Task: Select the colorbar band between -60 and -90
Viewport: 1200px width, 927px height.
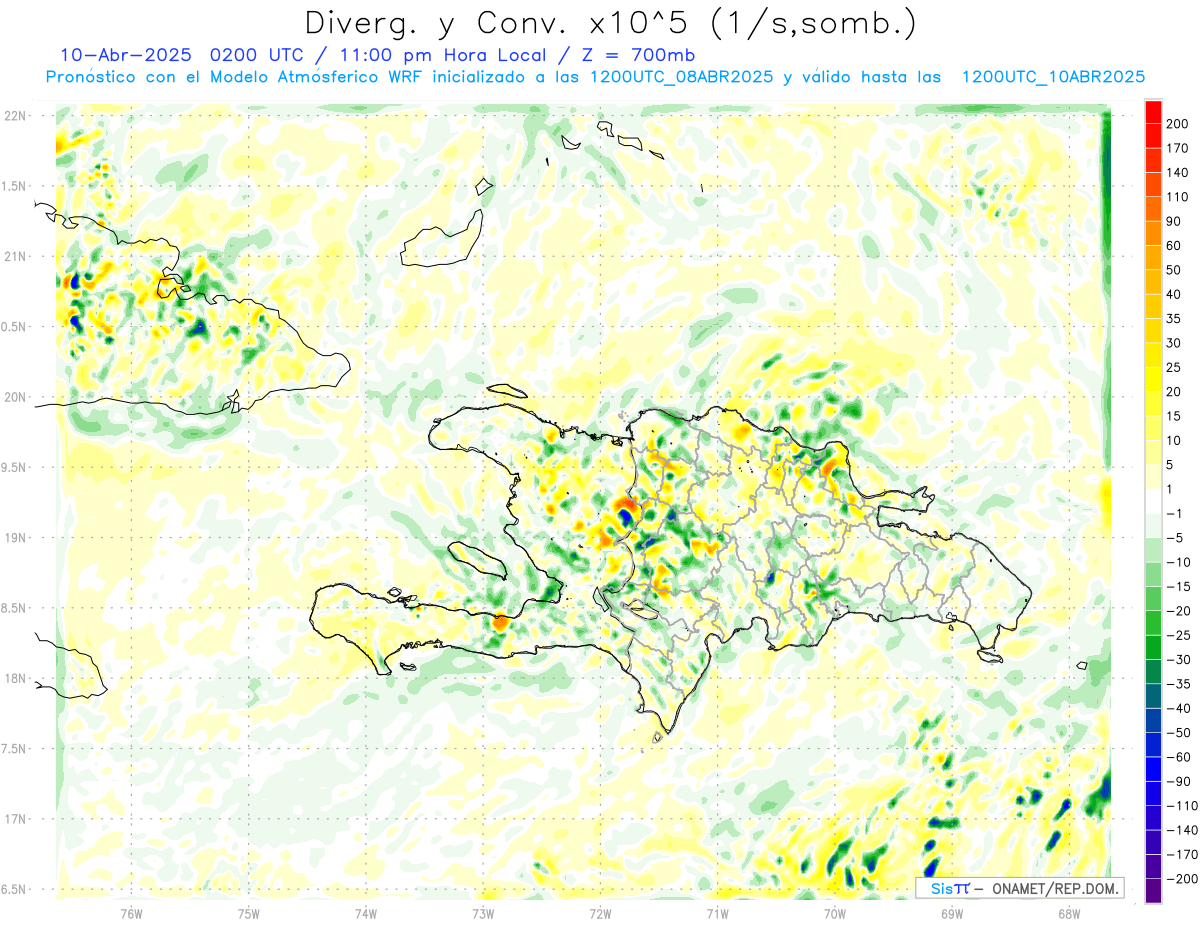Action: point(1153,769)
